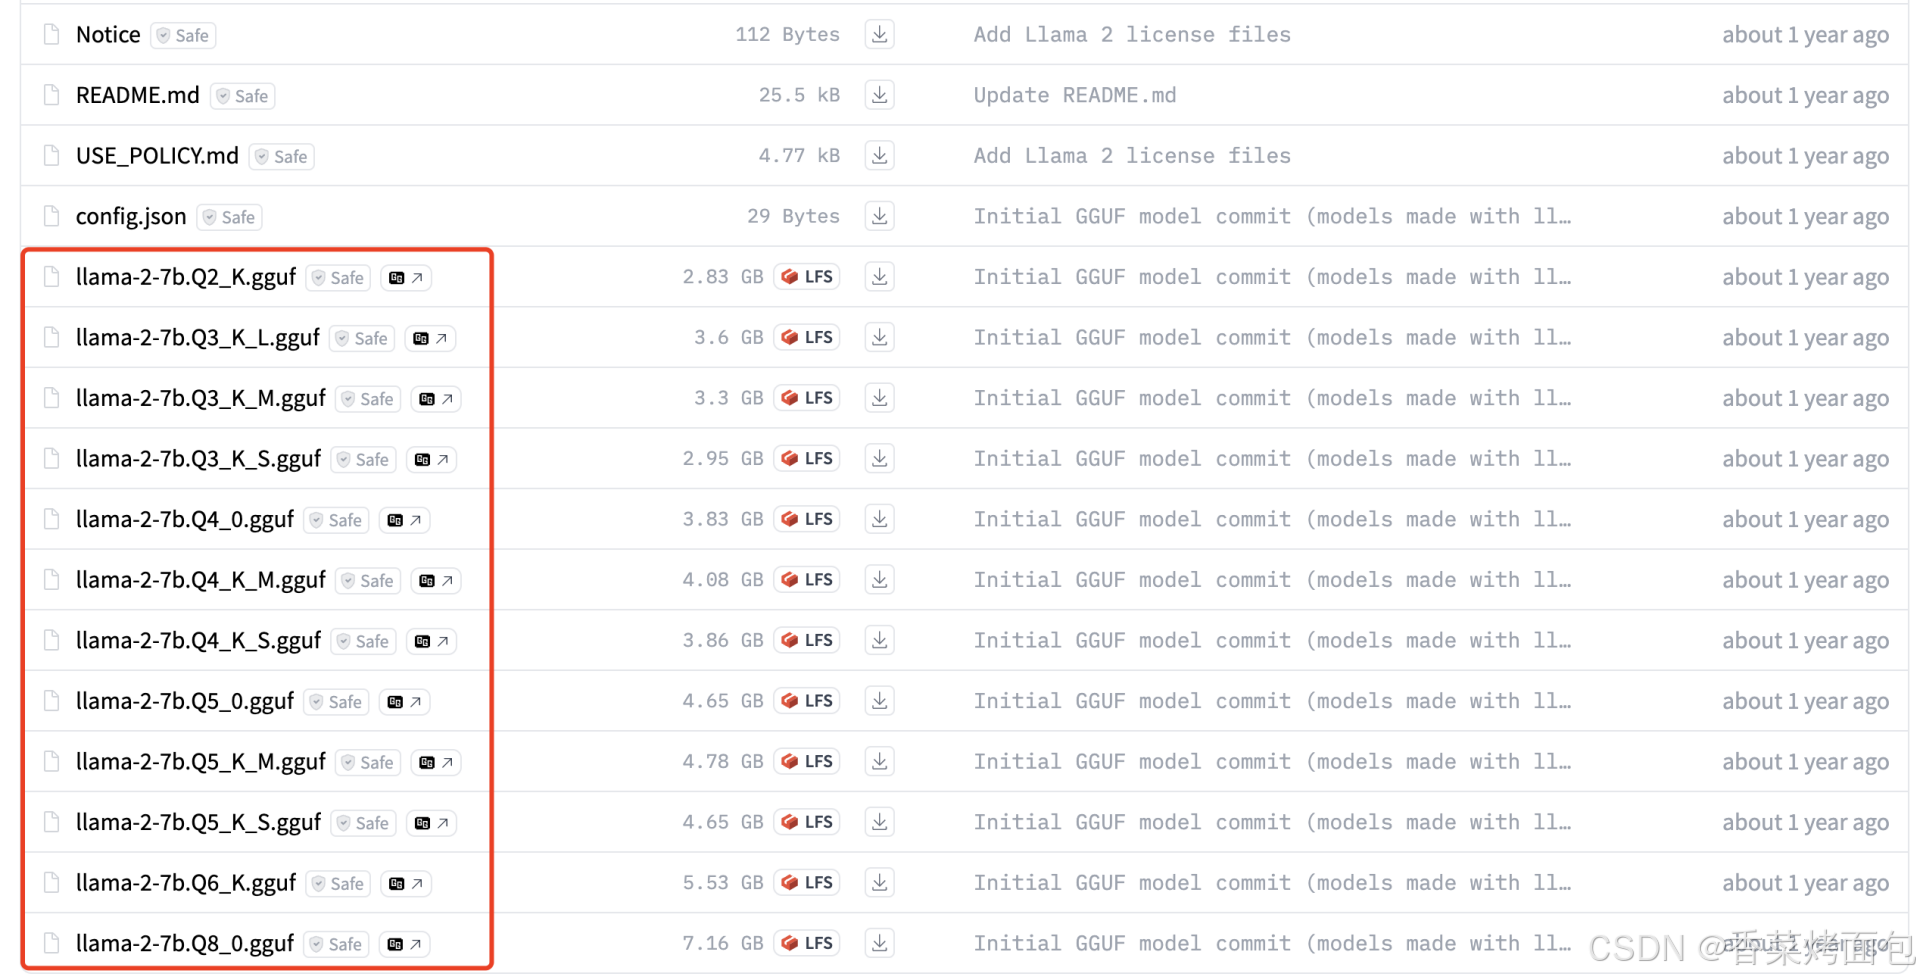
Task: Click the Safe badge next to USE_POLICY.md
Action: coord(282,157)
